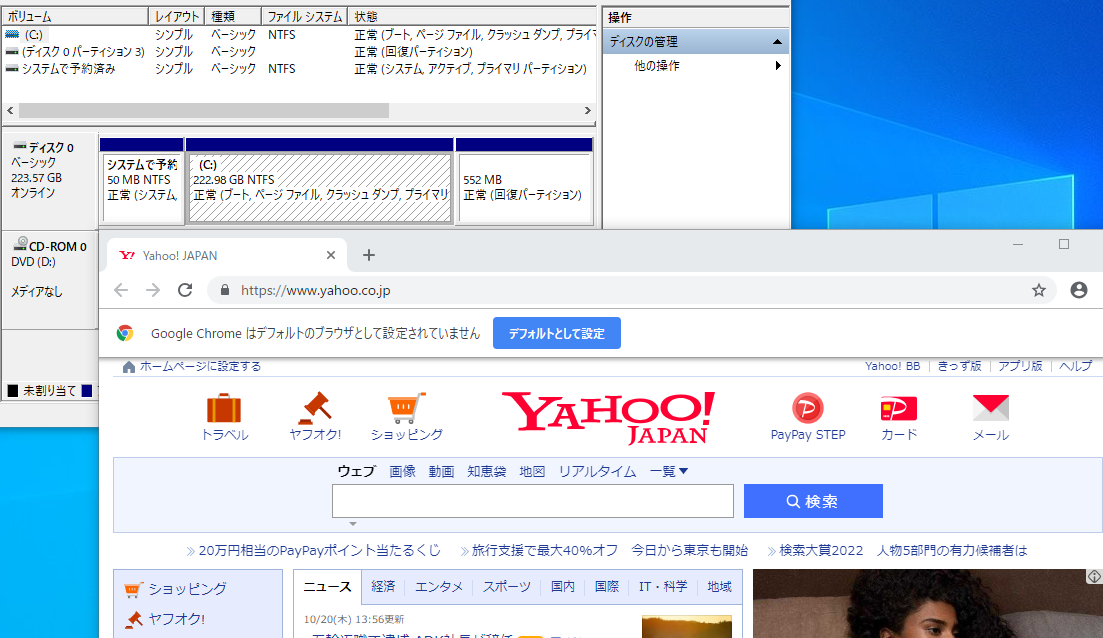Open the Chrome profile avatar icon
Viewport: 1103px width, 638px height.
pos(1078,290)
